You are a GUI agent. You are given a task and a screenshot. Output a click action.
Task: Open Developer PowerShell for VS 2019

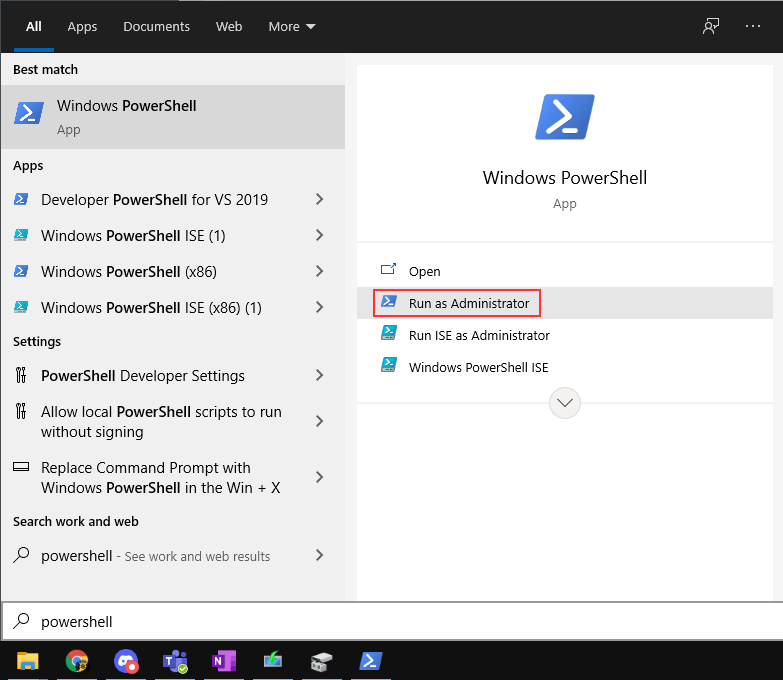tap(173, 199)
